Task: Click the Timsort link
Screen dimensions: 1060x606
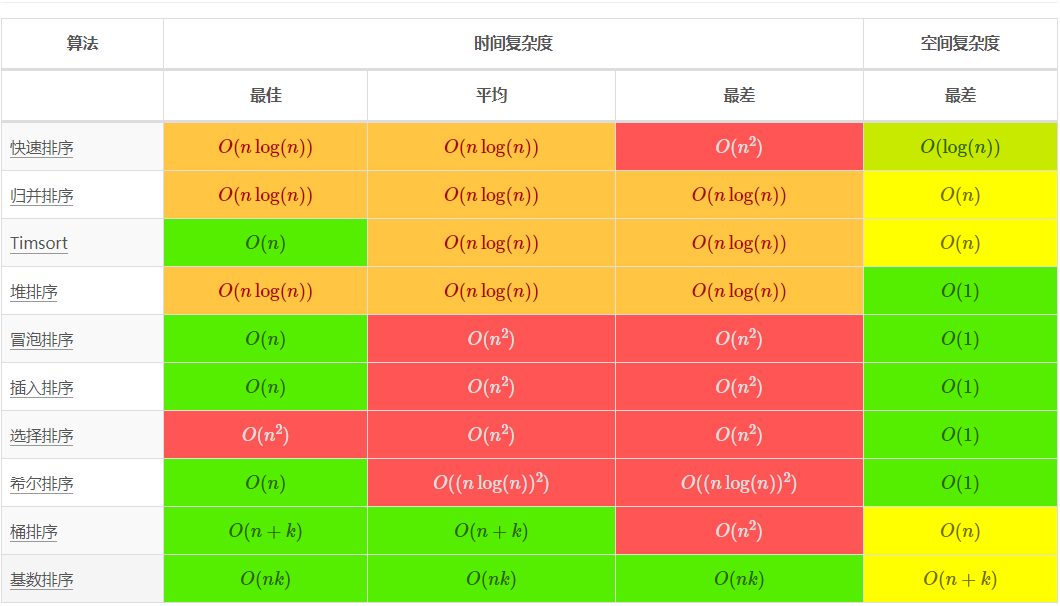Action: click(39, 244)
